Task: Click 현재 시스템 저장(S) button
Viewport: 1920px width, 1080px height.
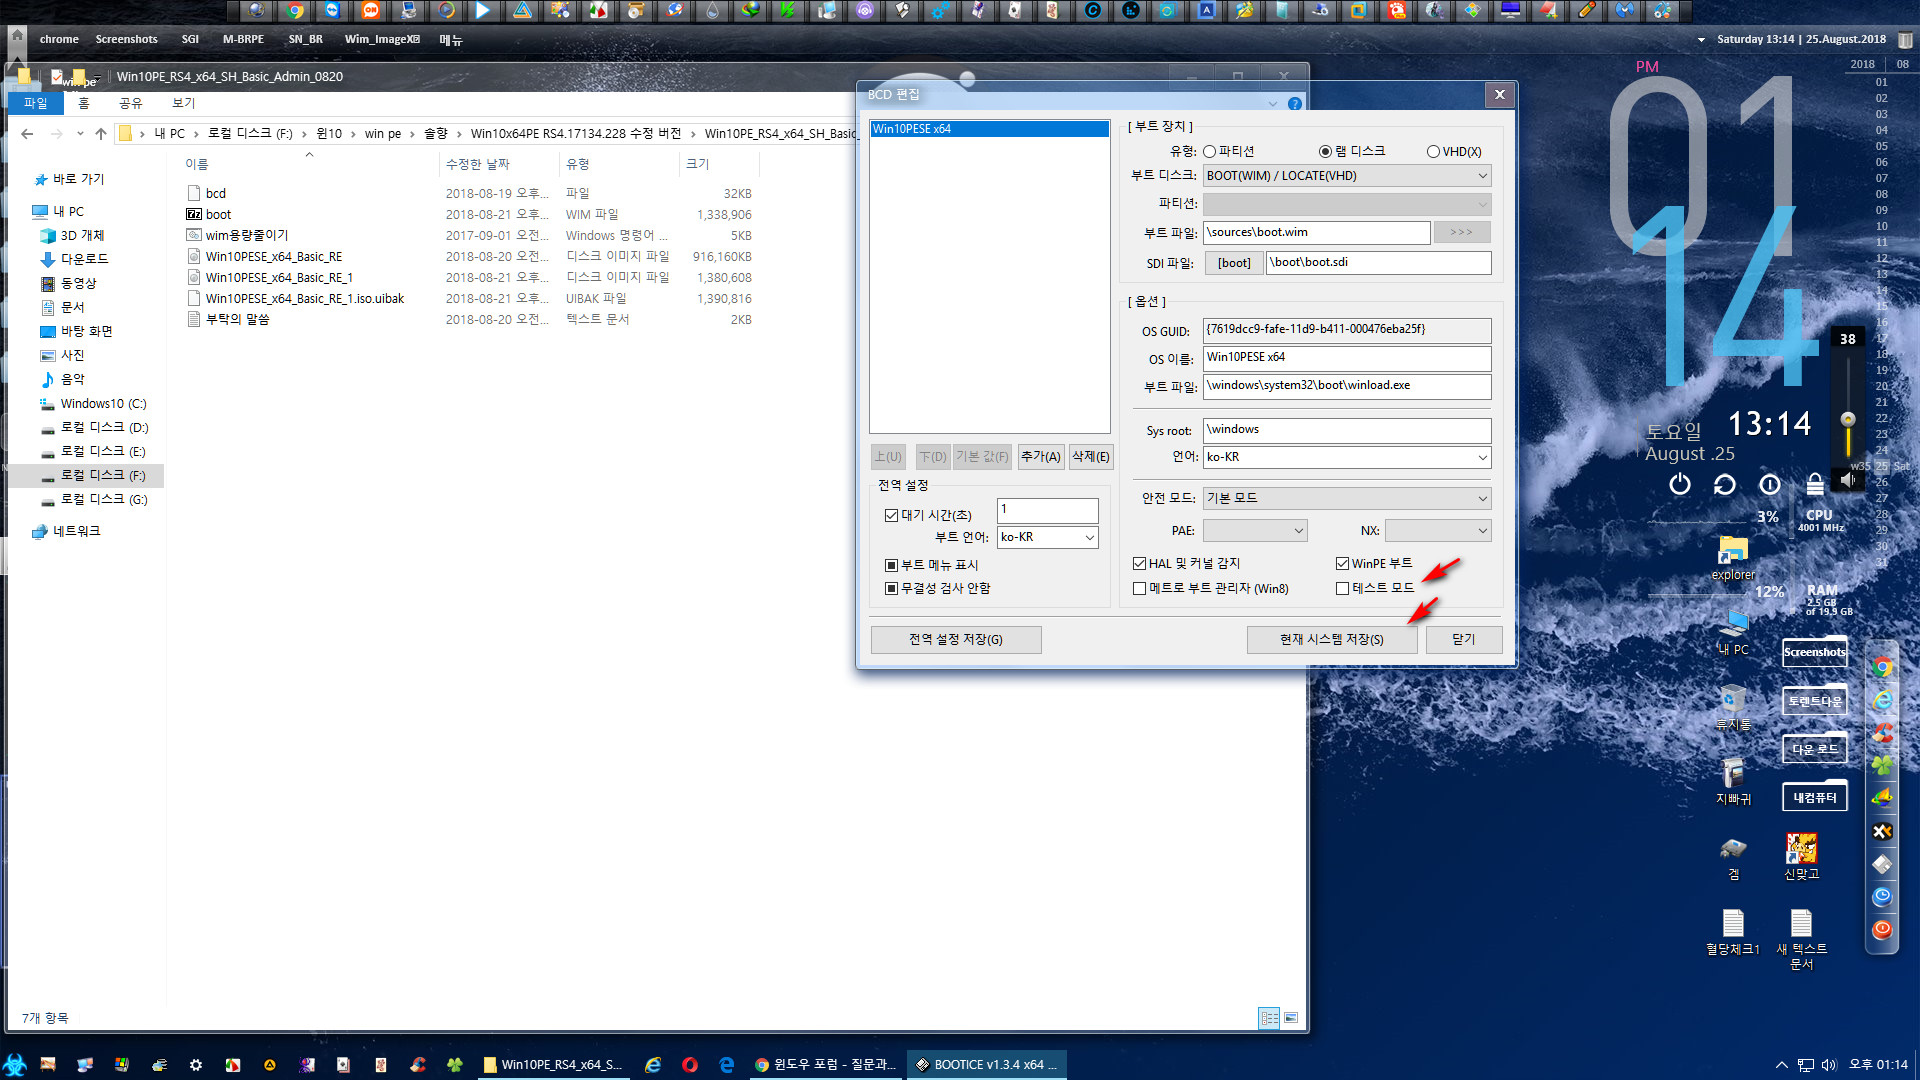Action: coord(1332,640)
